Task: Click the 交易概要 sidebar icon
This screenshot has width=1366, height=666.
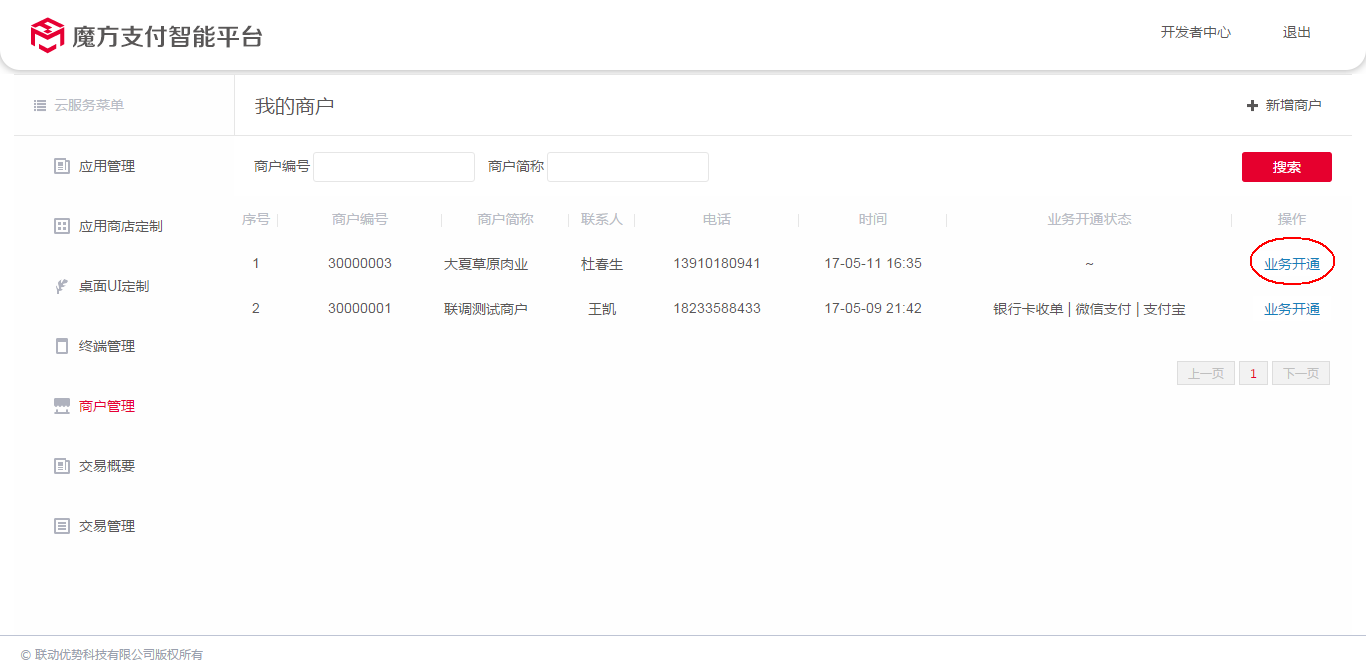Action: (x=61, y=466)
